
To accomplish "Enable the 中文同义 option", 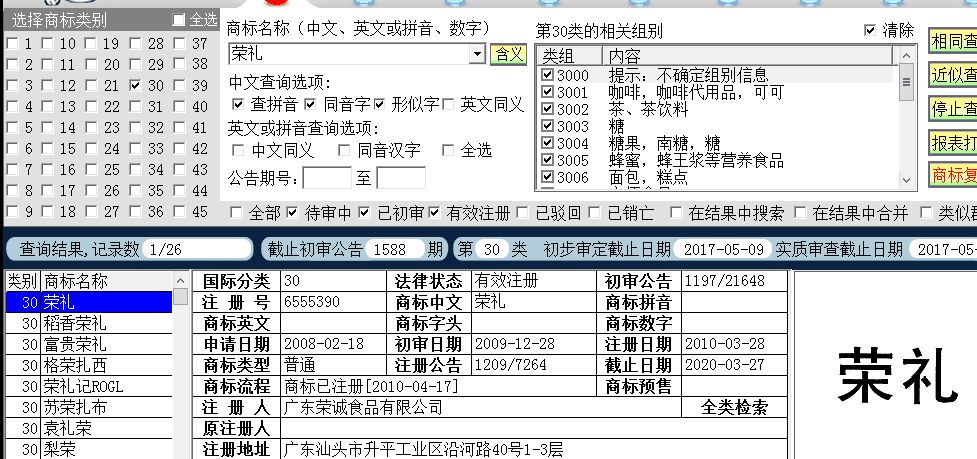I will [238, 150].
